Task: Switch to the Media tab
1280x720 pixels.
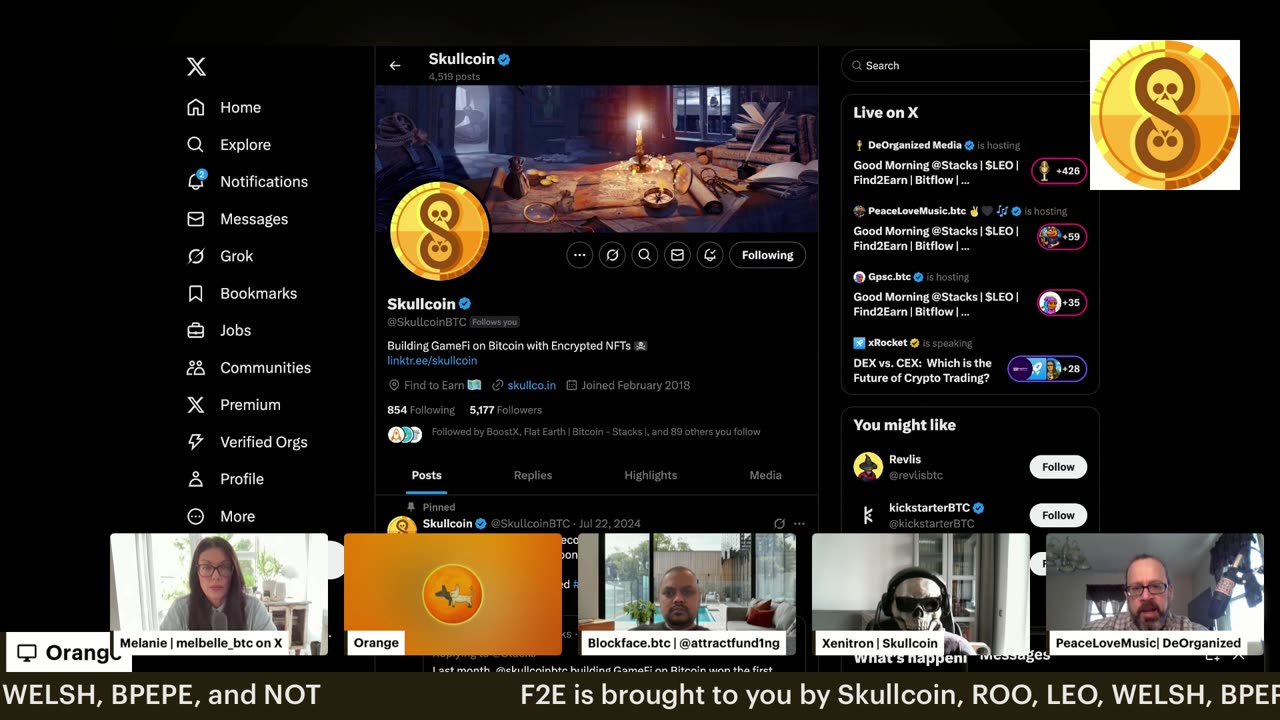Action: (x=766, y=475)
